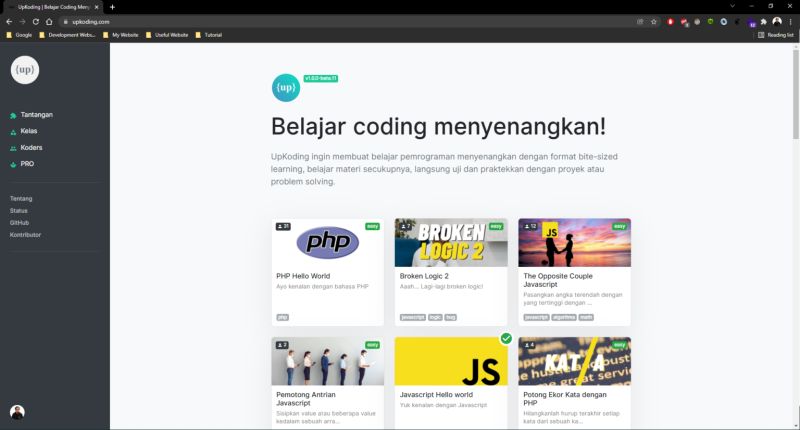Click the math tag on Opposite Couple card
Screen dimensions: 800x430
[586, 317]
